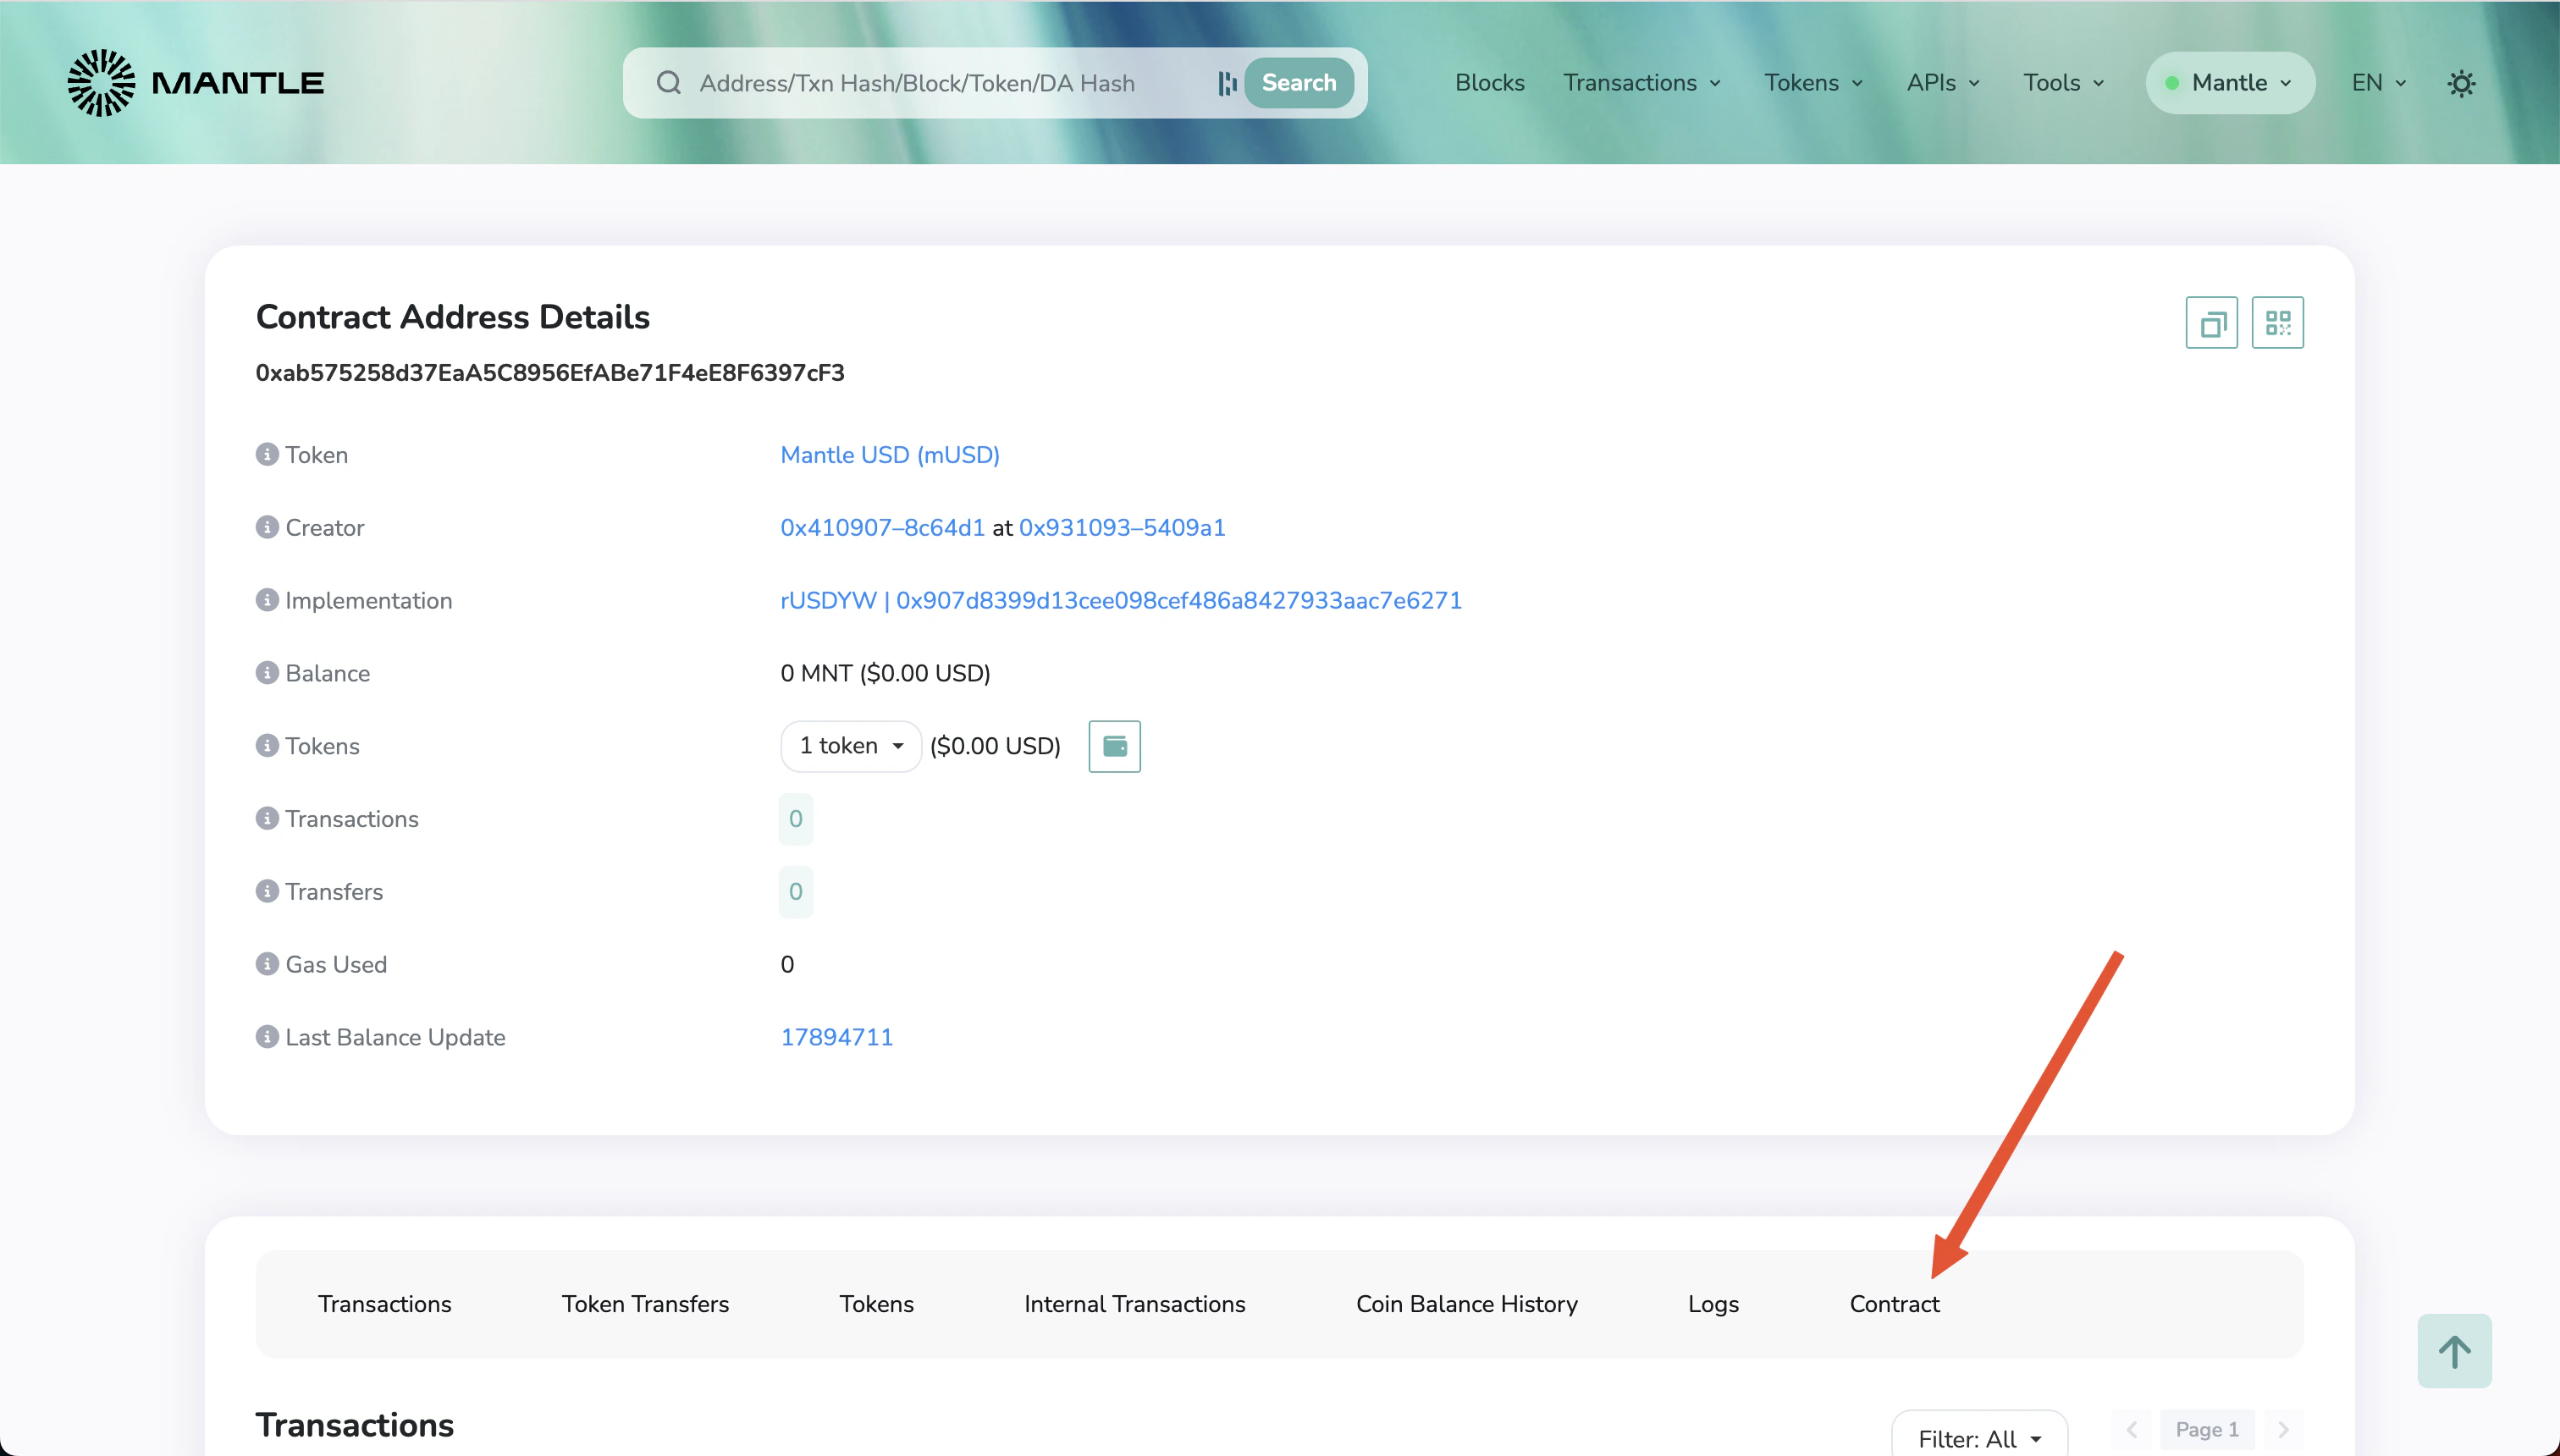This screenshot has height=1456, width=2560.
Task: Click the icon left of Search button
Action: (x=1227, y=83)
